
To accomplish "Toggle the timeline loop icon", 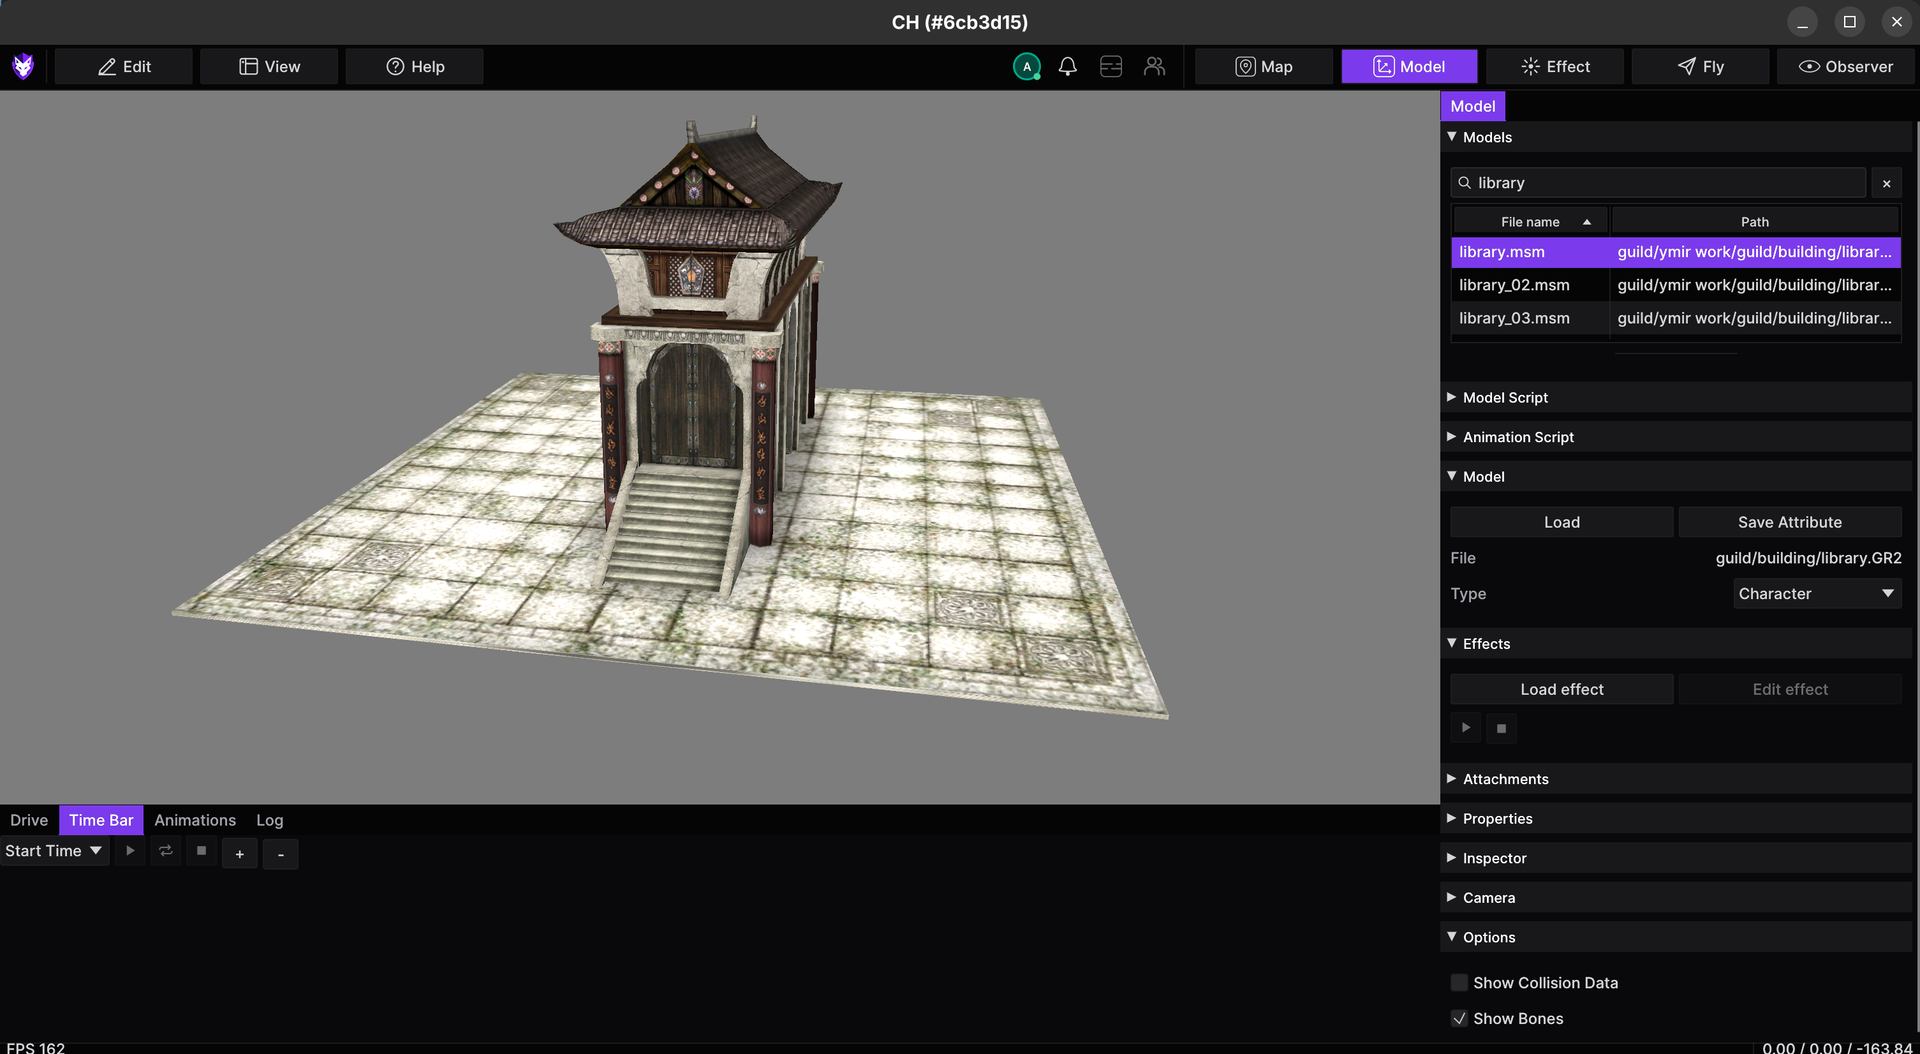I will tap(166, 851).
